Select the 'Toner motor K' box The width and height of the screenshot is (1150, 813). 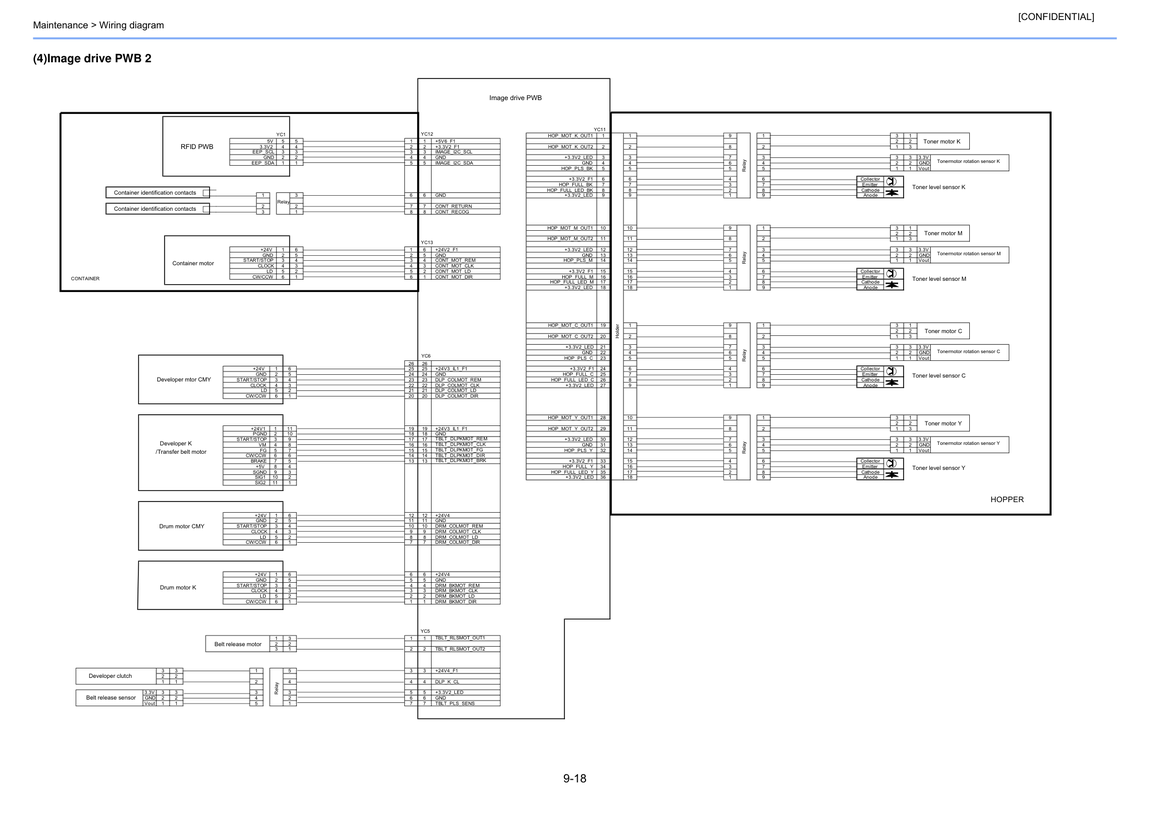pyautogui.click(x=942, y=141)
